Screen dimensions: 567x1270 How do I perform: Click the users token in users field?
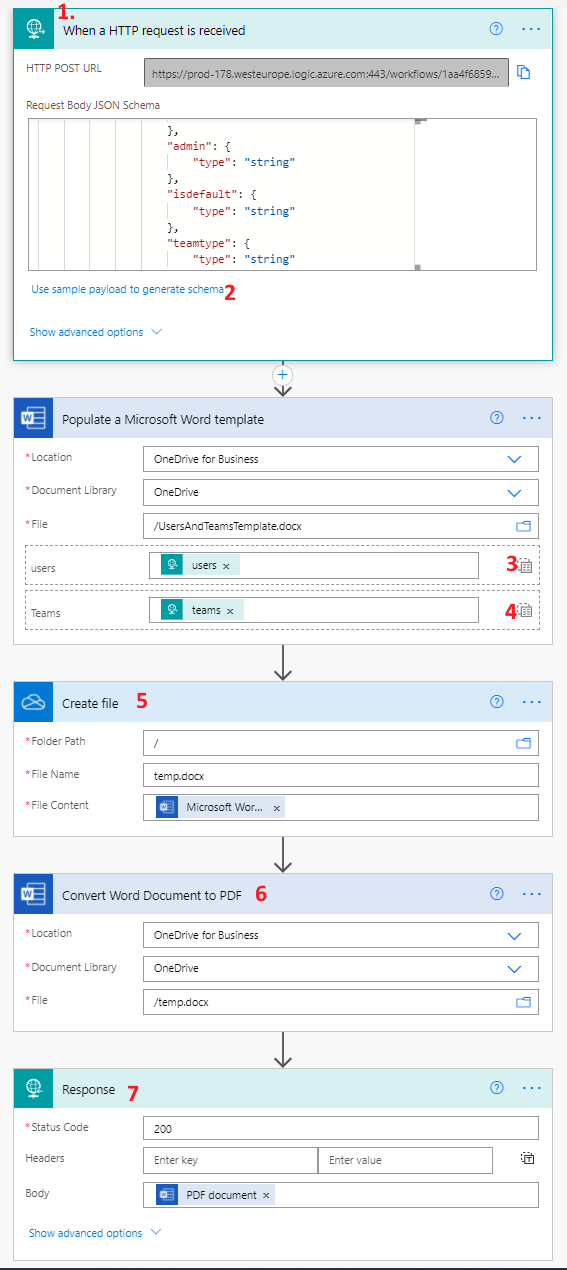[x=199, y=566]
